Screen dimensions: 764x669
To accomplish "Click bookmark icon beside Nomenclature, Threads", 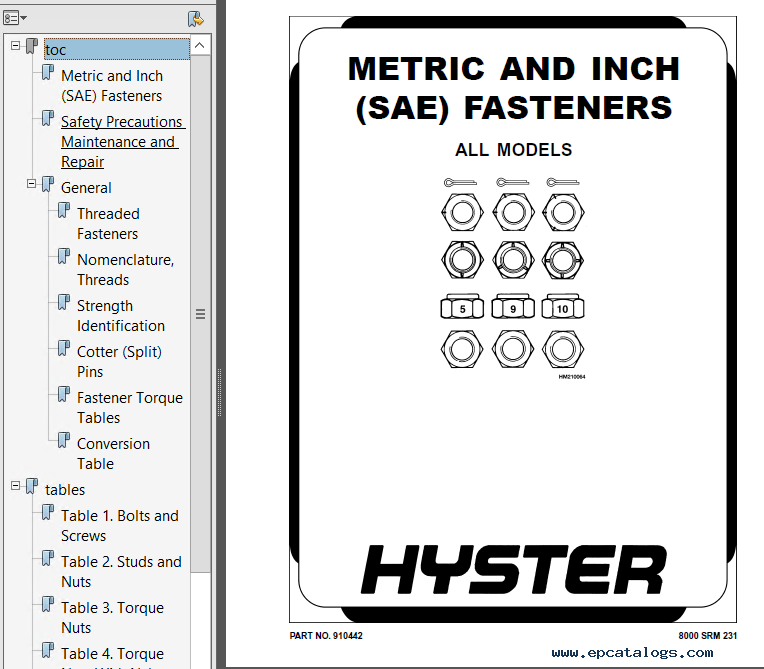I will 64,256.
